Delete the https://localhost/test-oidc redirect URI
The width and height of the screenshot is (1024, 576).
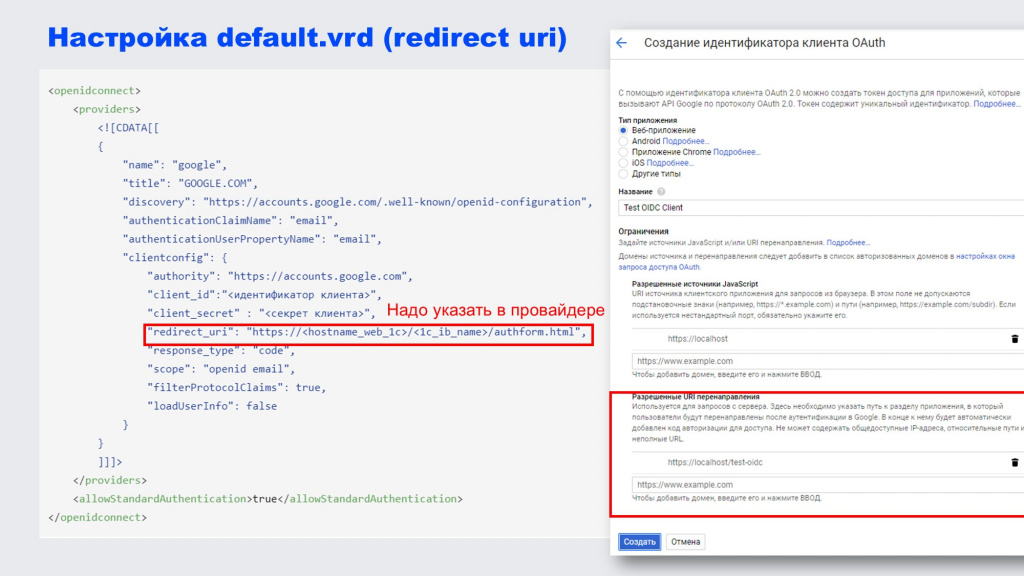(1015, 462)
